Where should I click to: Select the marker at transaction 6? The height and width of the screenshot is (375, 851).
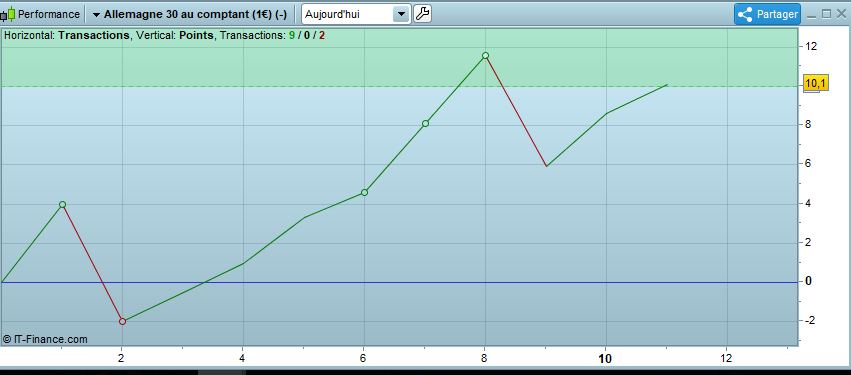click(x=364, y=193)
